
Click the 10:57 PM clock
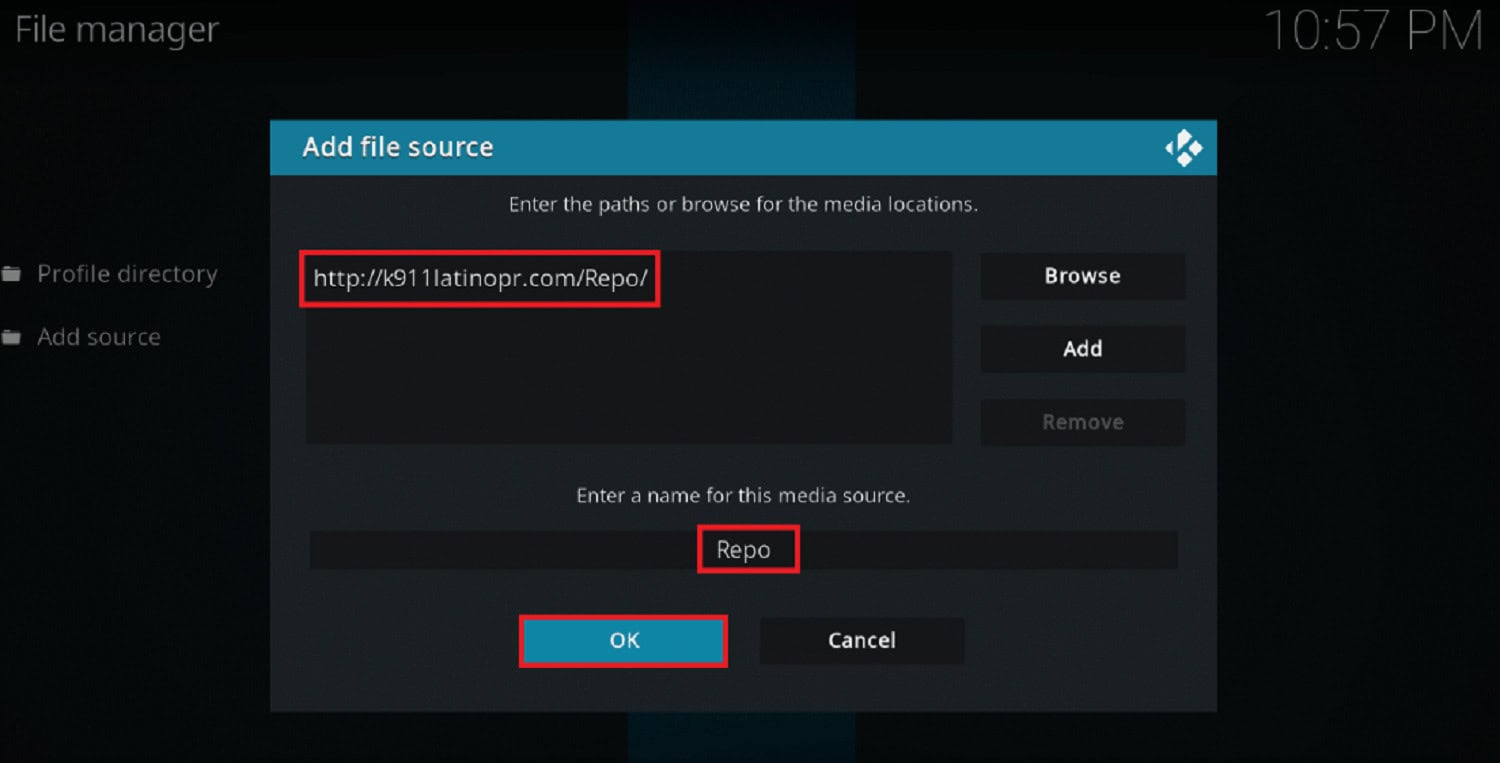[x=1373, y=30]
